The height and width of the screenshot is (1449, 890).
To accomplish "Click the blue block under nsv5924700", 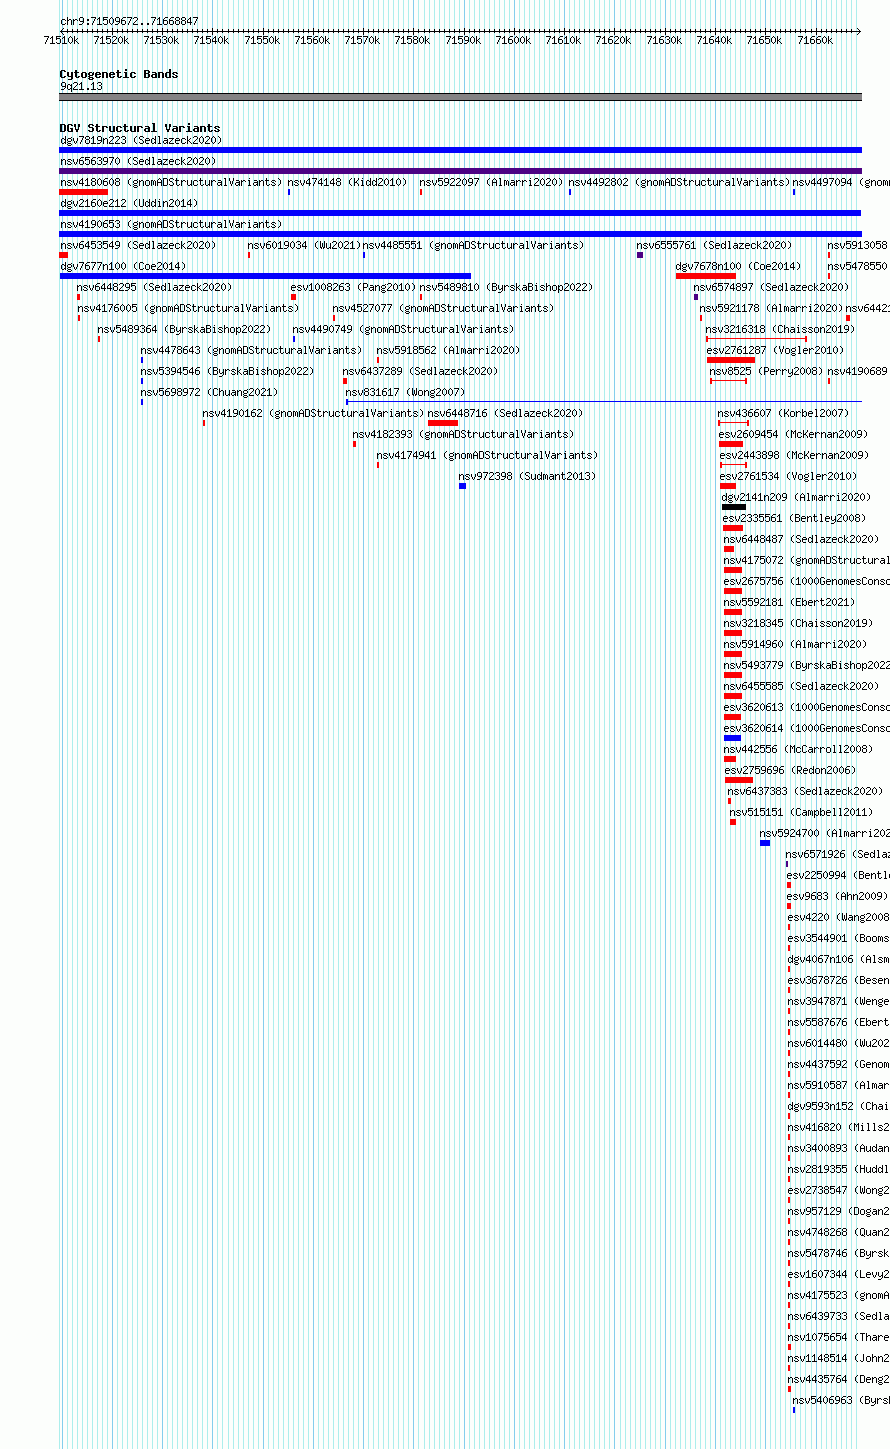I will pos(765,843).
